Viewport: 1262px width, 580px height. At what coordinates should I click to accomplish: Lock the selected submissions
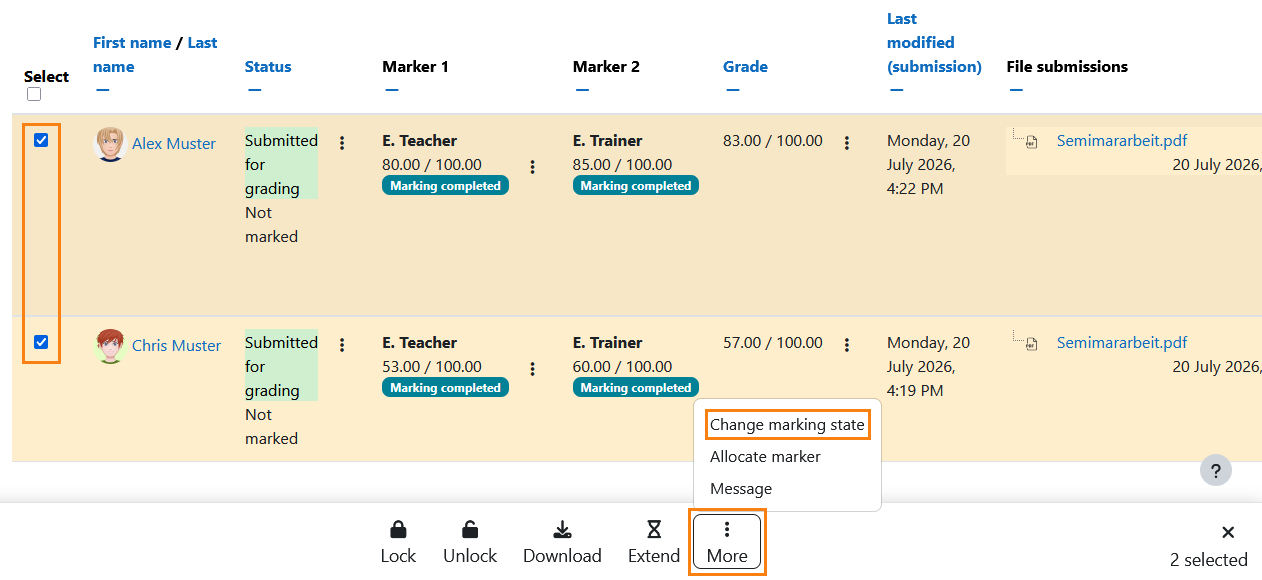pos(398,542)
